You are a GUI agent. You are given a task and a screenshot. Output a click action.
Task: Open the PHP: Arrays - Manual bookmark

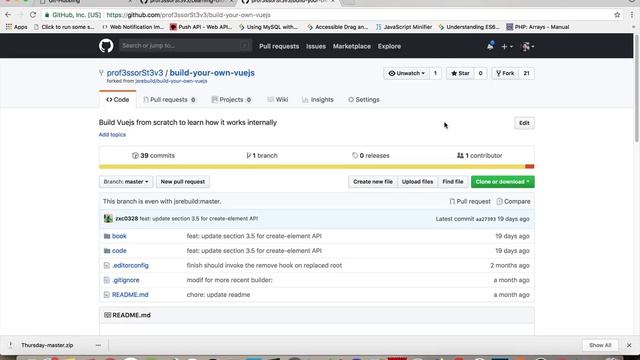click(538, 27)
